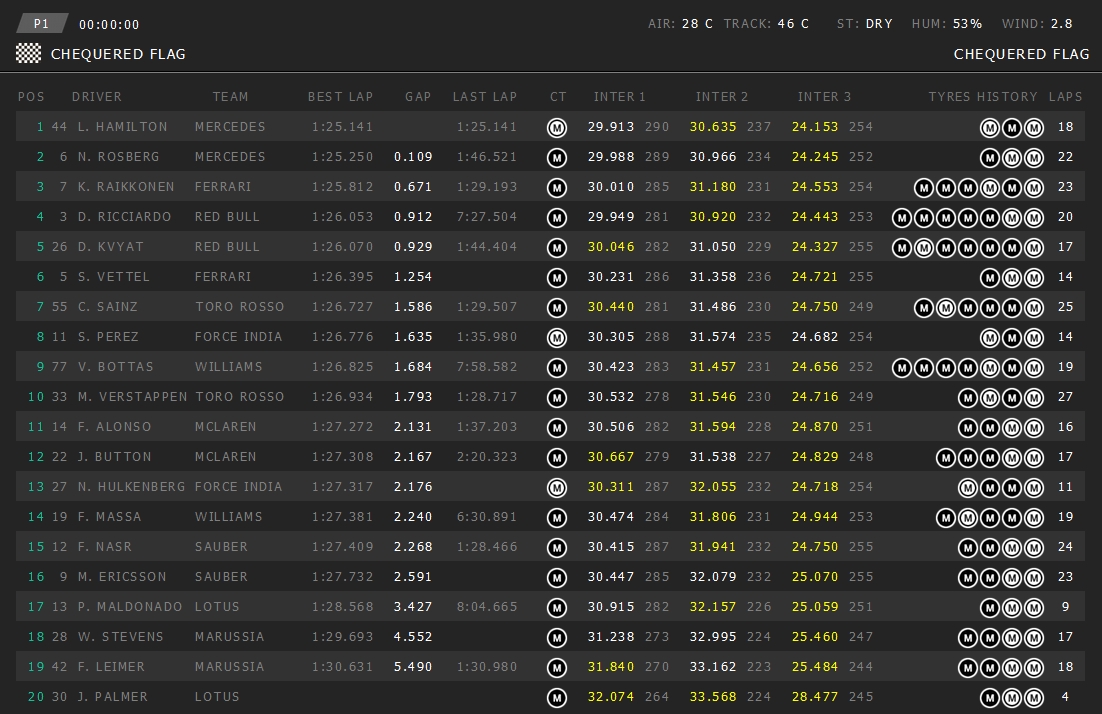1102x714 pixels.
Task: Click the chequered flag icon
Action: (29, 53)
